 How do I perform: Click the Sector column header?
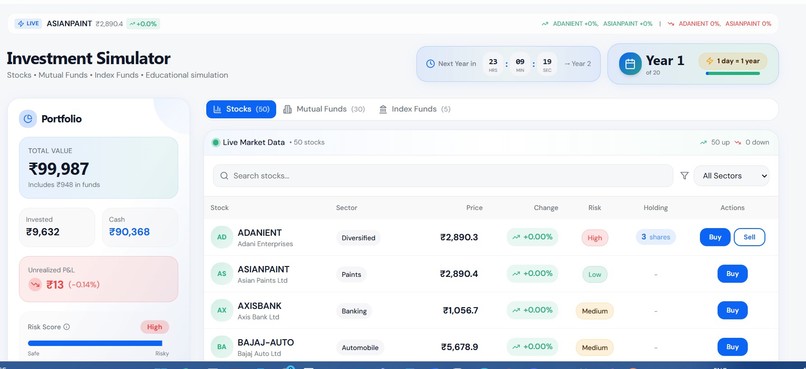point(346,208)
